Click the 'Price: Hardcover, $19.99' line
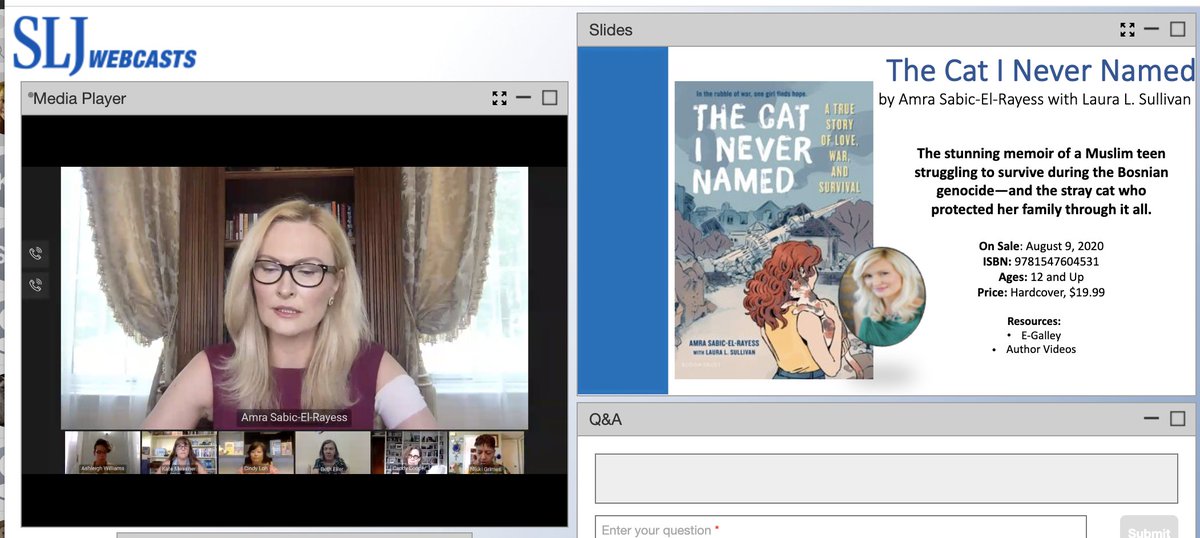The height and width of the screenshot is (538, 1200). click(x=1041, y=293)
